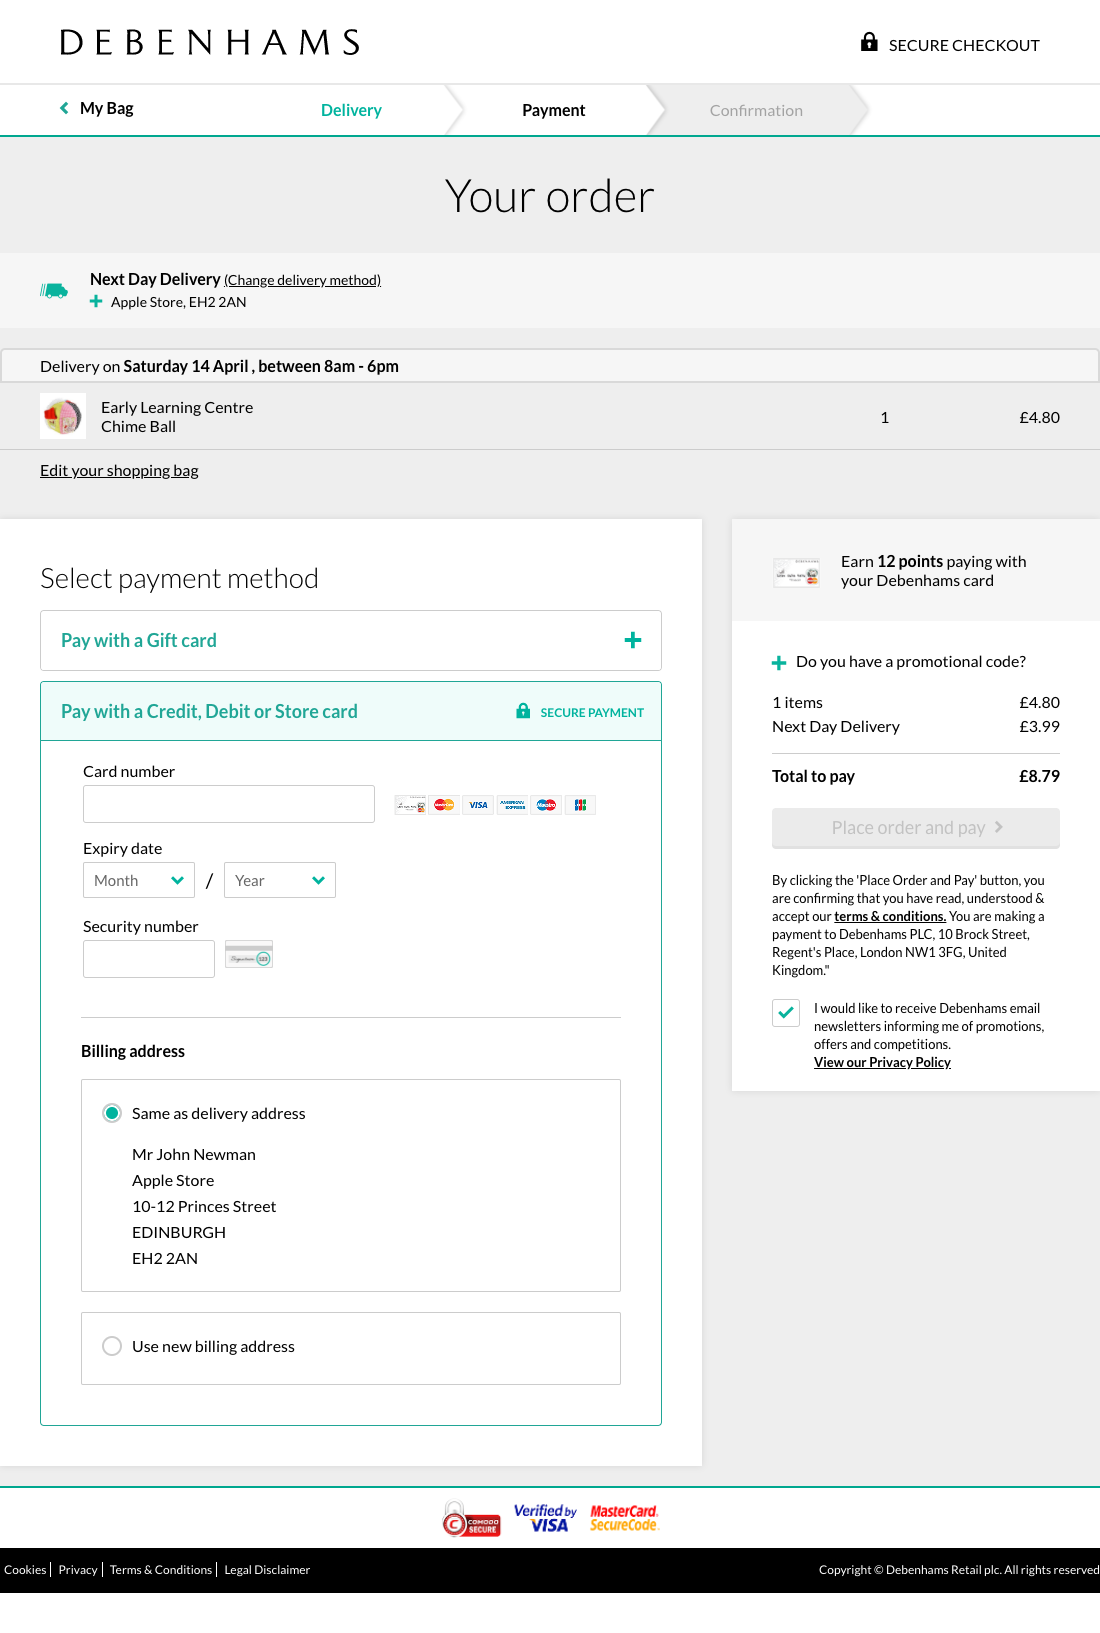Click the Verified by Visa badge
The width and height of the screenshot is (1100, 1633).
click(x=545, y=1518)
